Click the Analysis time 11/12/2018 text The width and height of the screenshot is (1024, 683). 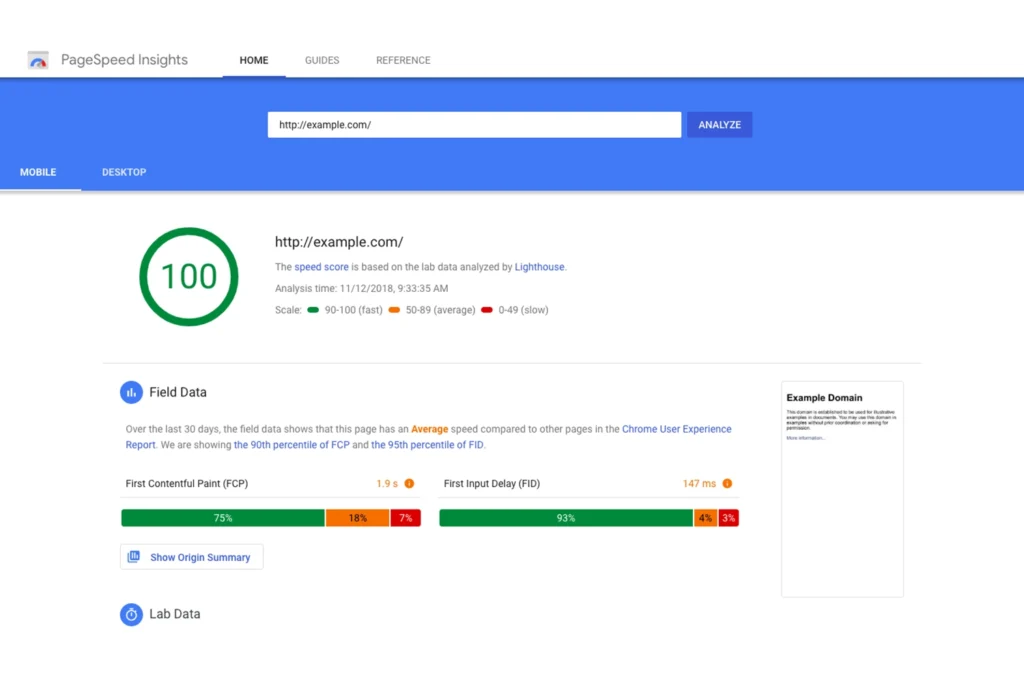(361, 289)
